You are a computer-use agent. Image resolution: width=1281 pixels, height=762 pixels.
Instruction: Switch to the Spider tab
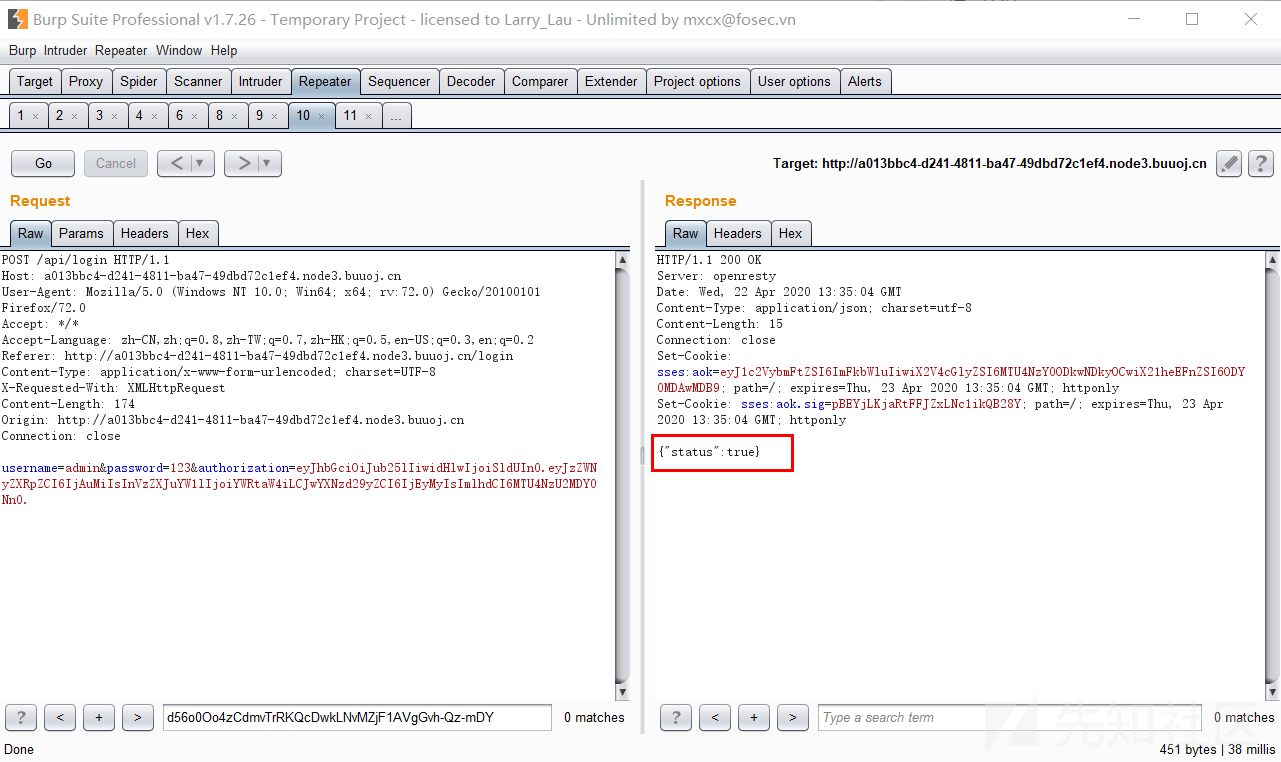coord(139,82)
